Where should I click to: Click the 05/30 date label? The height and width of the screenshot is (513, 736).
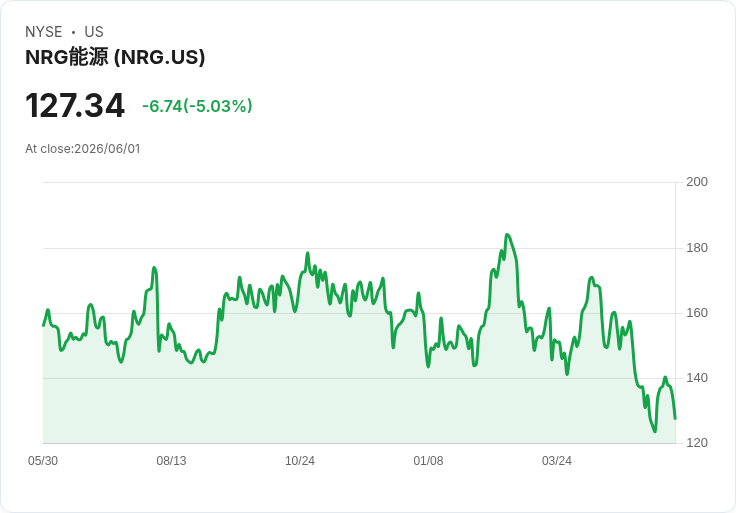43,461
